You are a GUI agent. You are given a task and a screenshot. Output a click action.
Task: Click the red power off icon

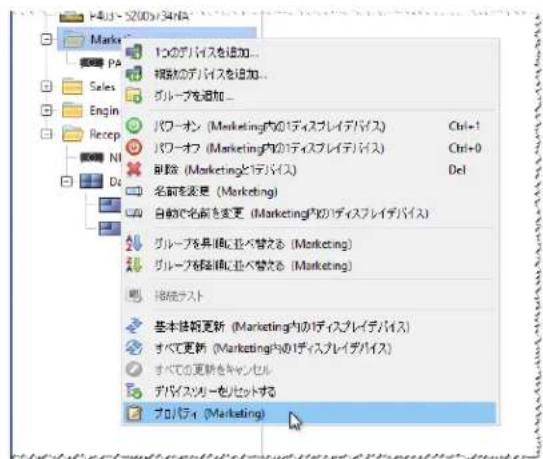click(134, 148)
